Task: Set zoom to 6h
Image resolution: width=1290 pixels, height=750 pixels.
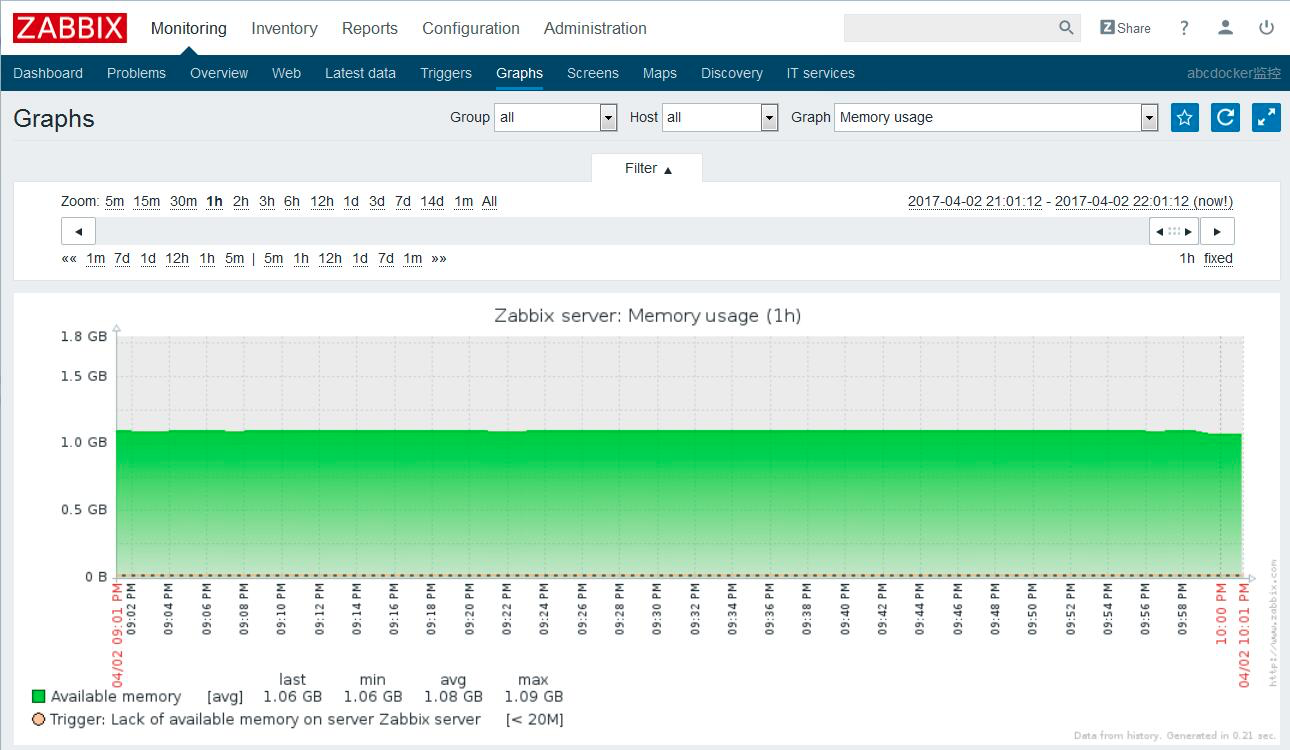Action: point(292,201)
